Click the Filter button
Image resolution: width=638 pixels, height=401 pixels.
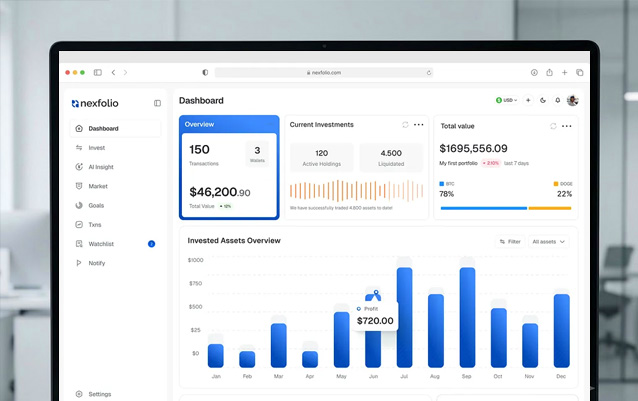click(x=510, y=242)
